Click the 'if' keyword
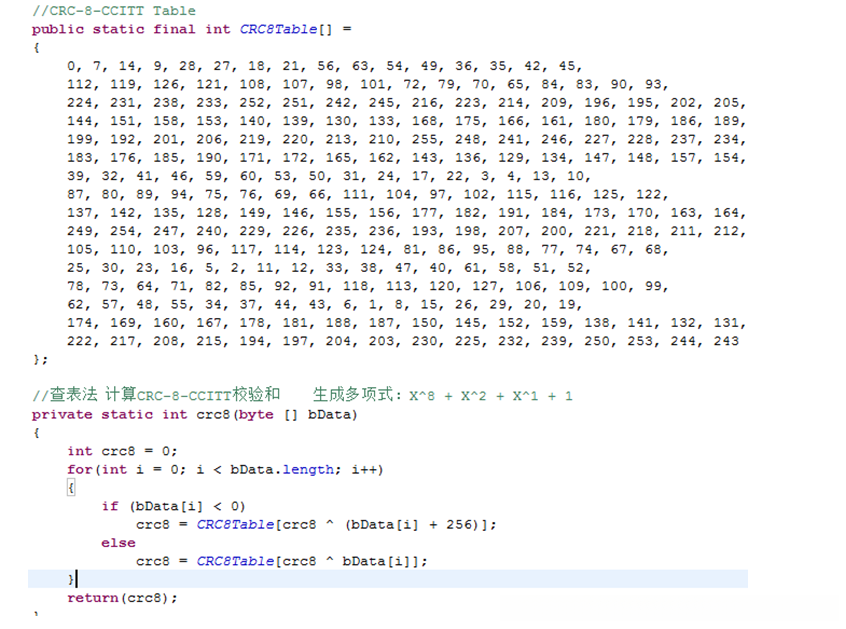The height and width of the screenshot is (629, 846). point(110,506)
